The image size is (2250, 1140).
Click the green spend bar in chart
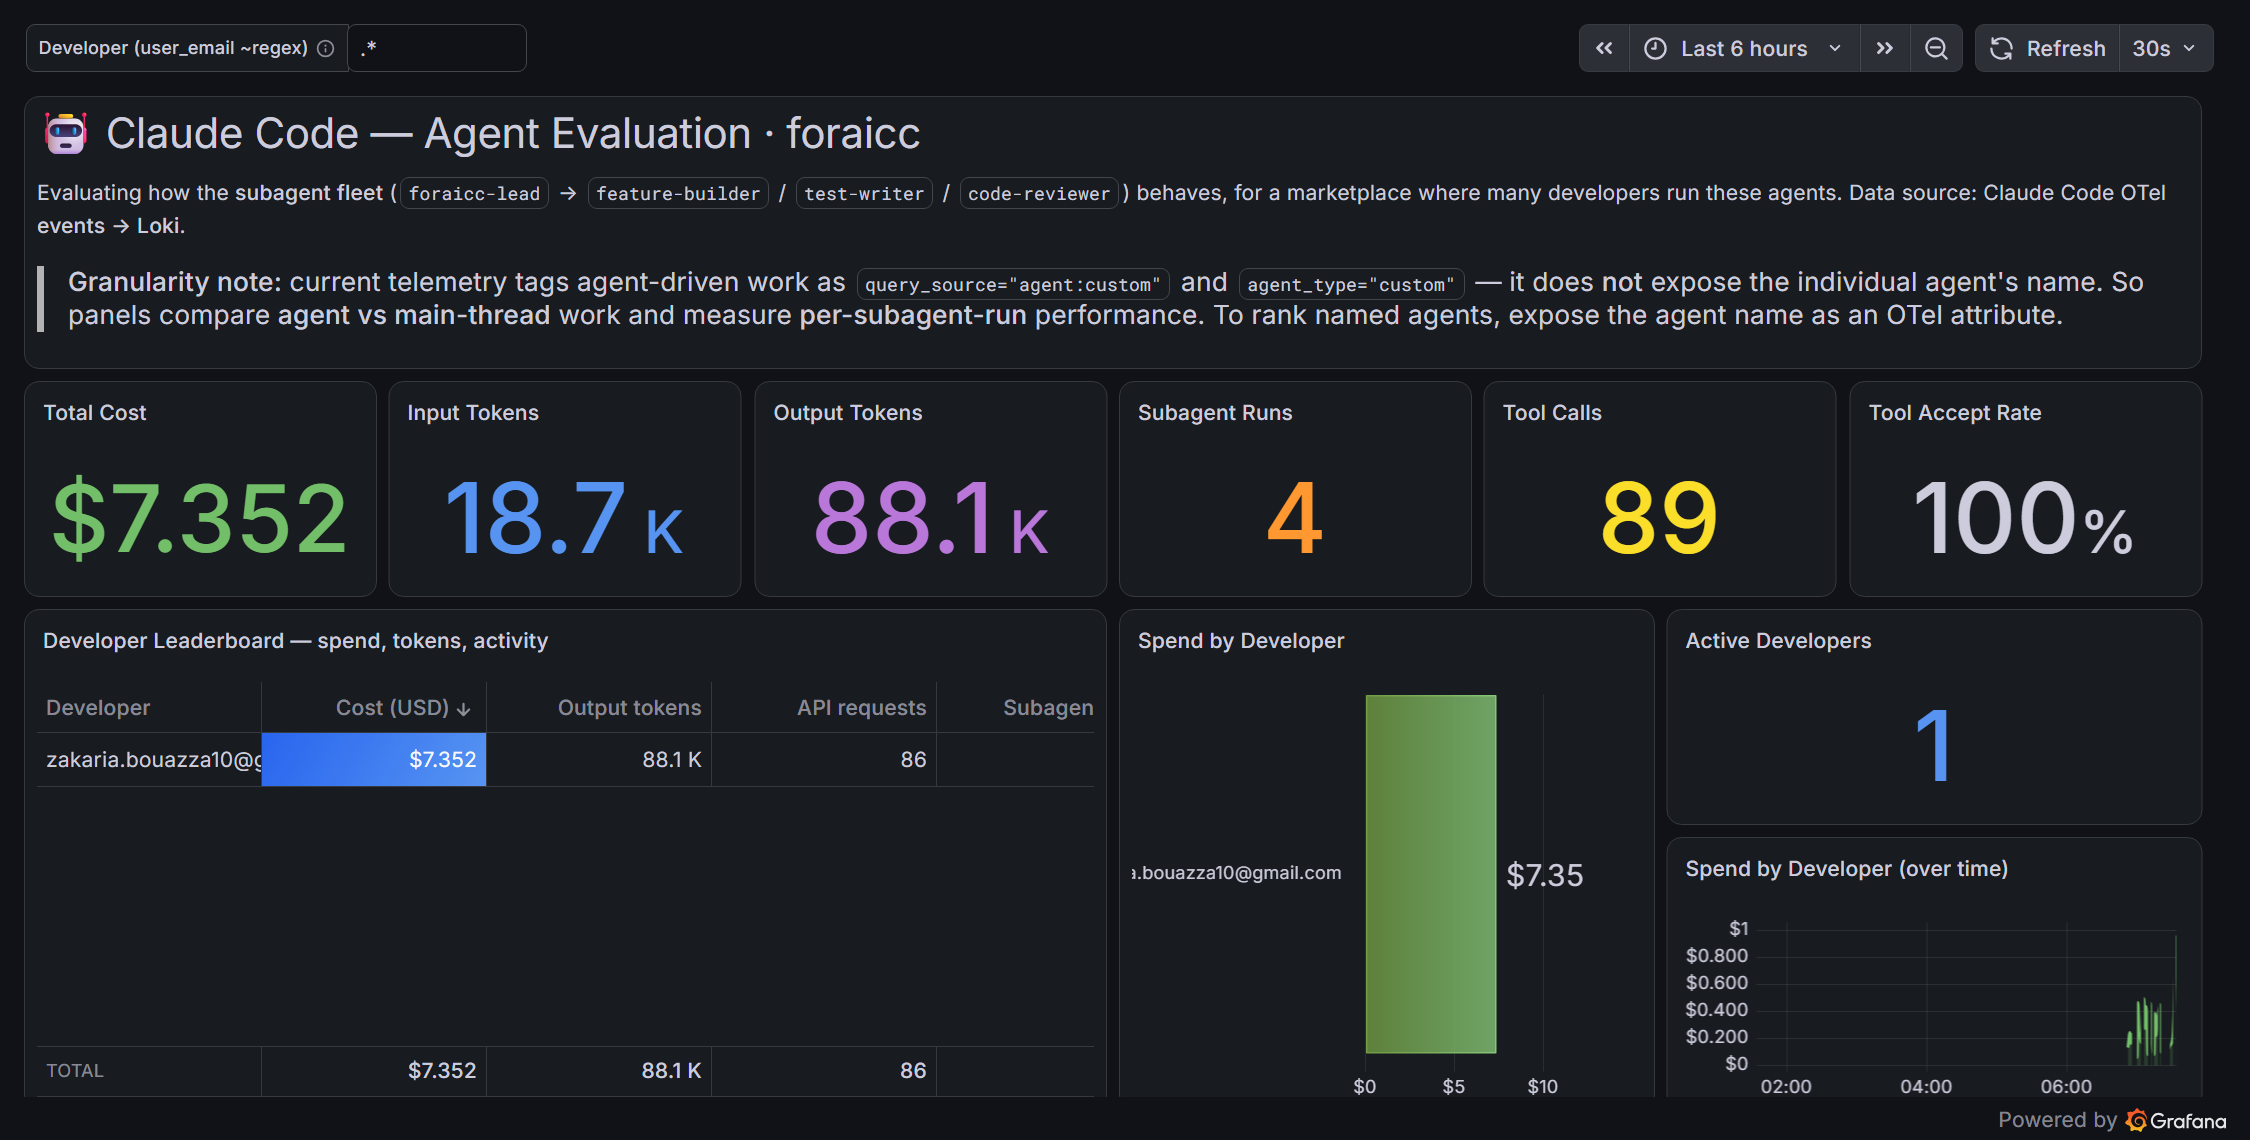coord(1430,873)
